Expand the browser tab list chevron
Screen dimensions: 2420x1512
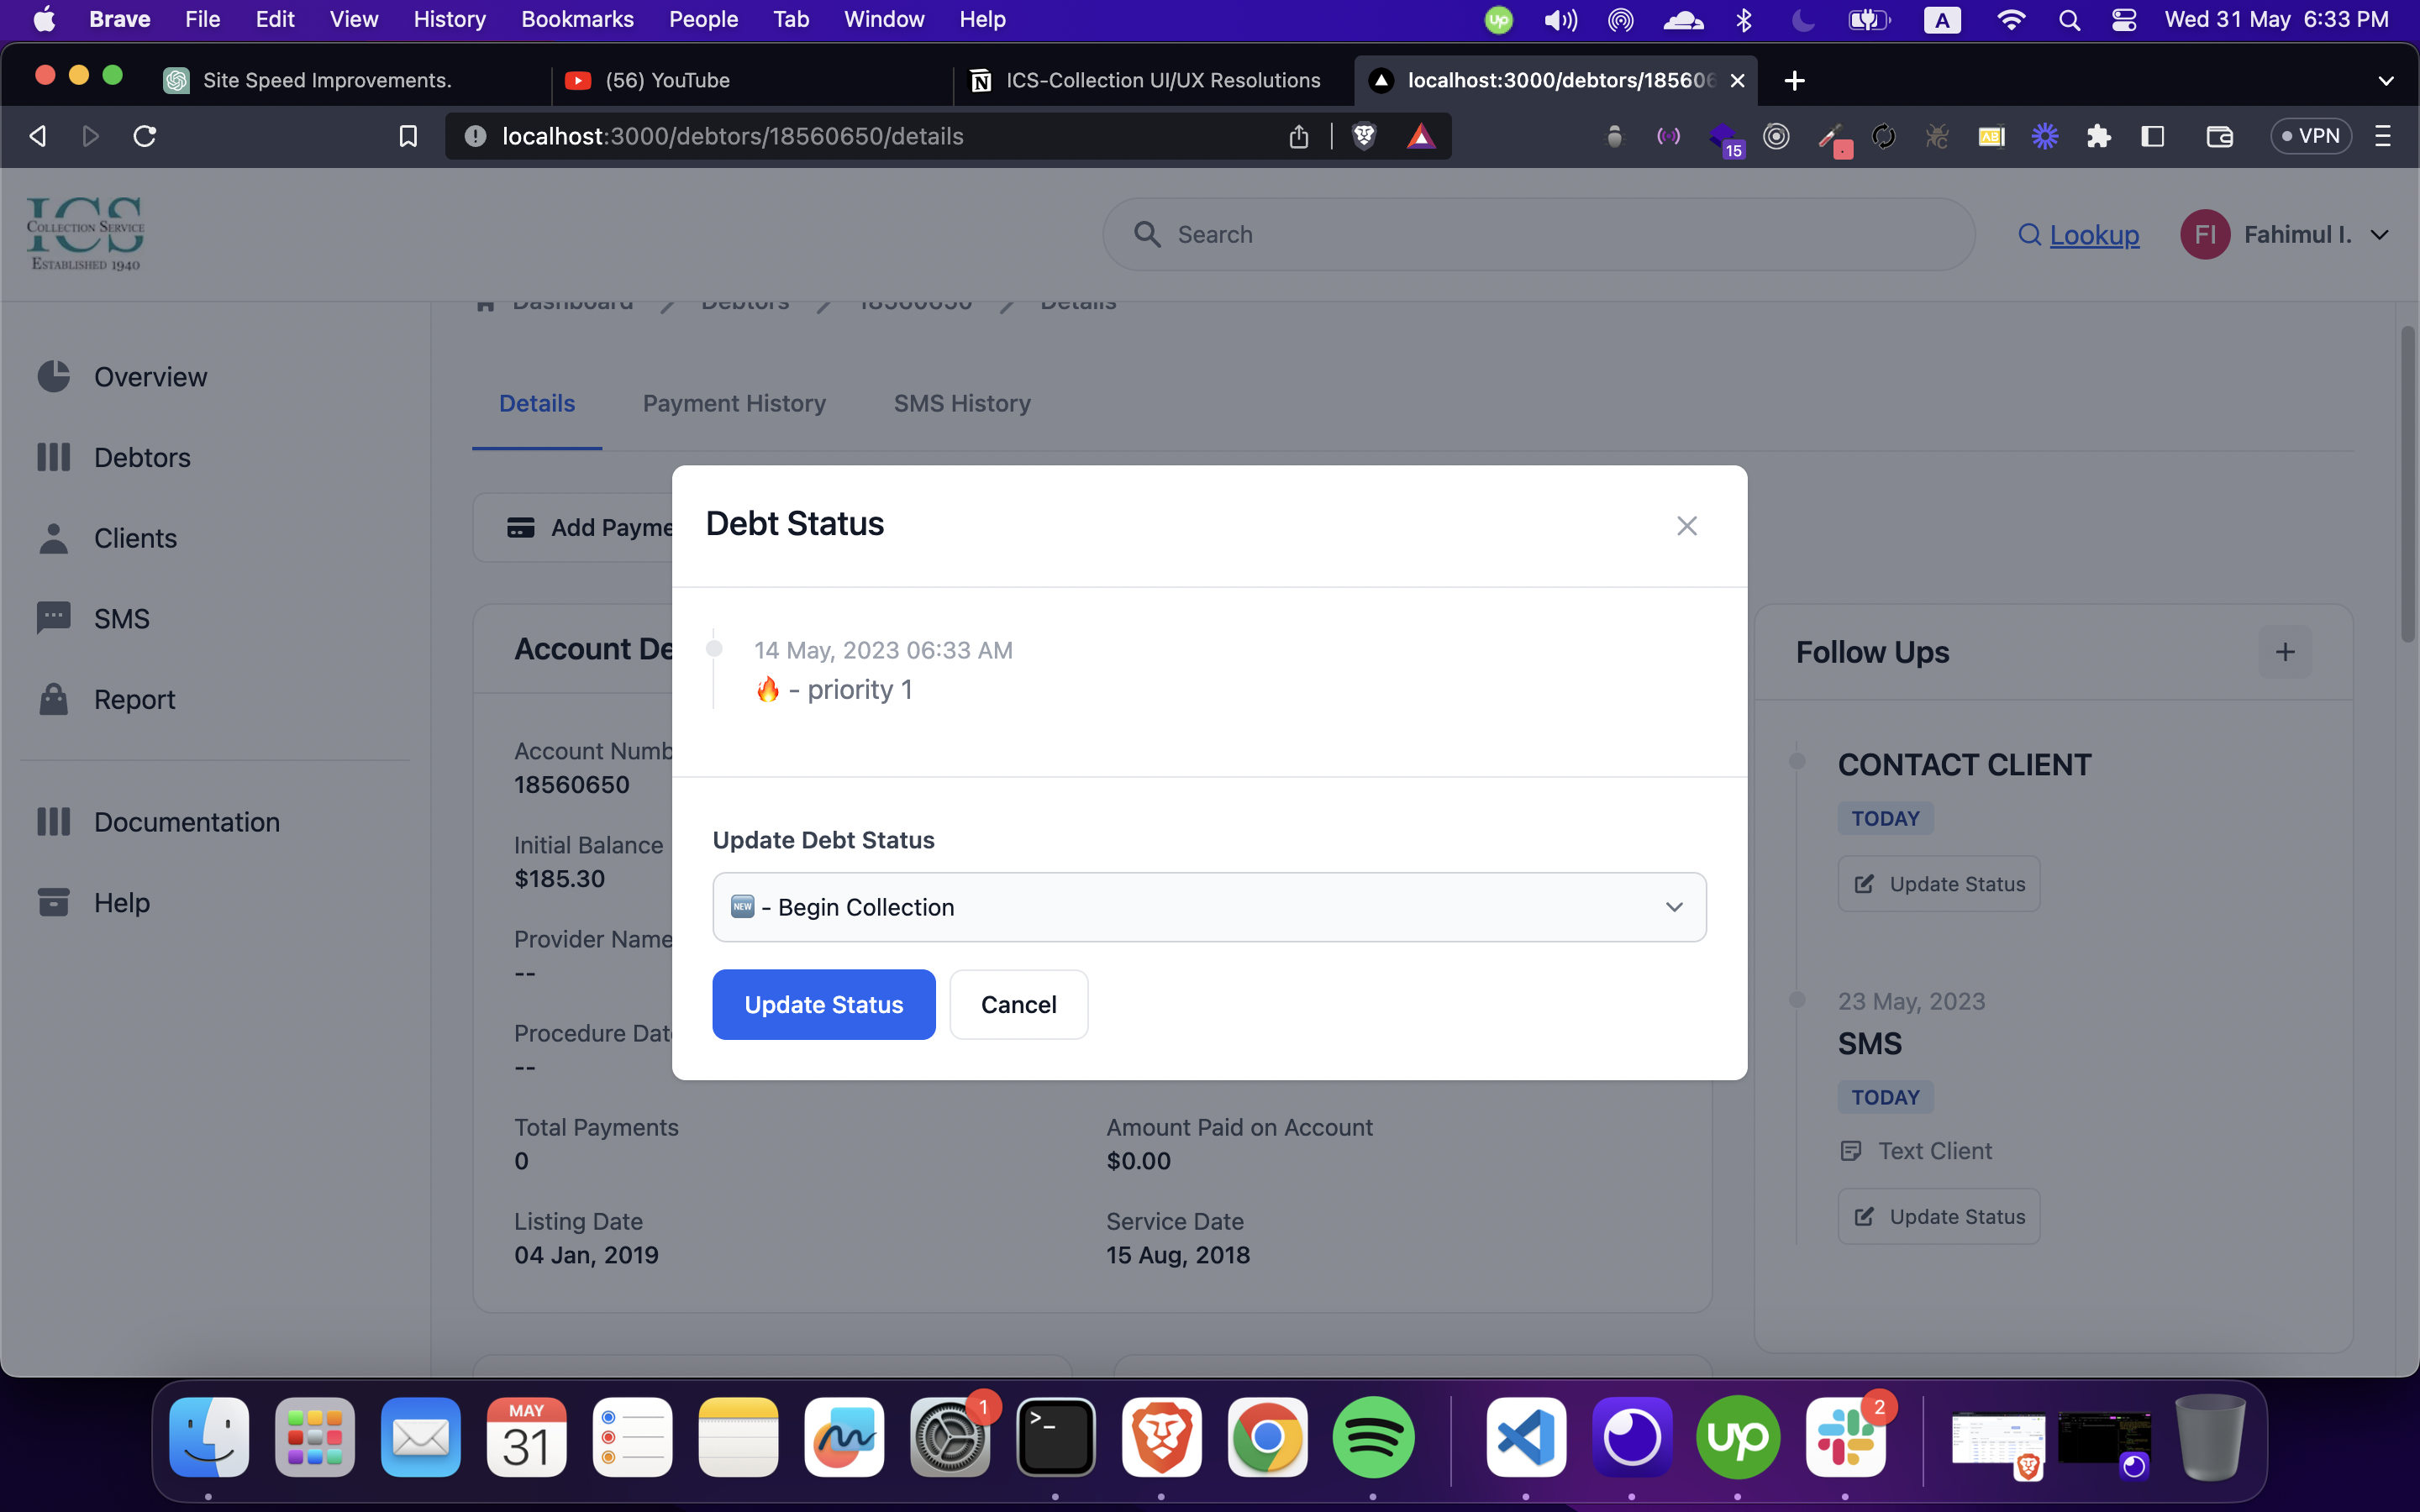click(2385, 81)
